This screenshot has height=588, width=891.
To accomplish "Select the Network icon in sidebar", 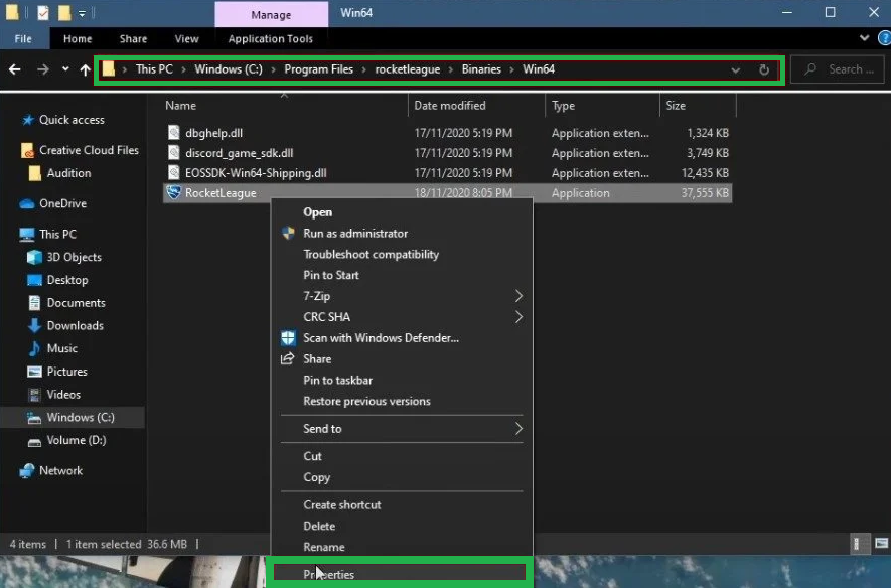I will [x=27, y=470].
